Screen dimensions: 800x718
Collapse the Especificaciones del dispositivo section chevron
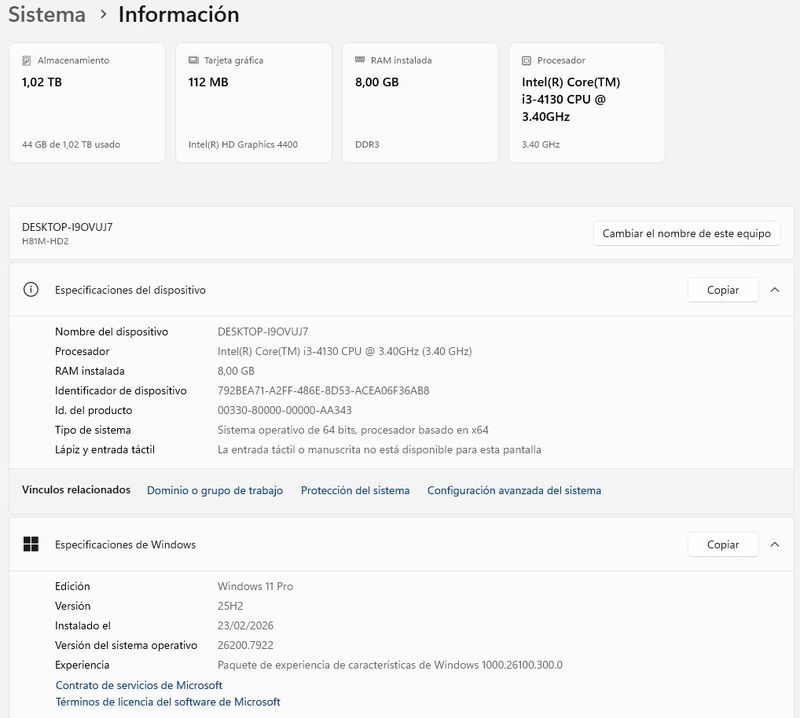tap(774, 290)
